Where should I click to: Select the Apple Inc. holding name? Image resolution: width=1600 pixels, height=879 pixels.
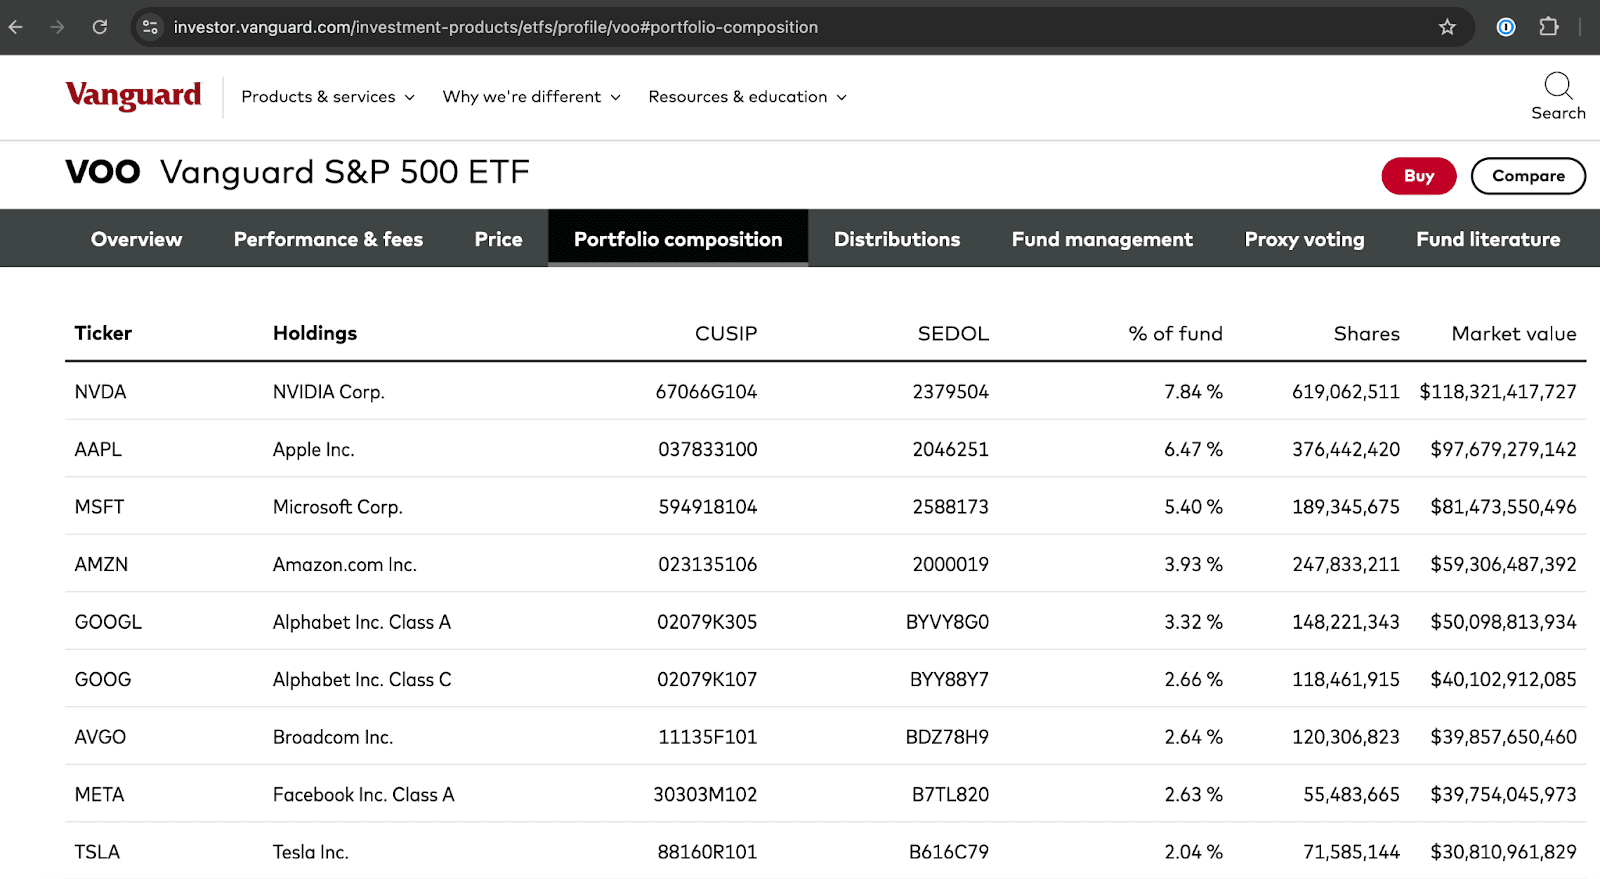point(314,450)
